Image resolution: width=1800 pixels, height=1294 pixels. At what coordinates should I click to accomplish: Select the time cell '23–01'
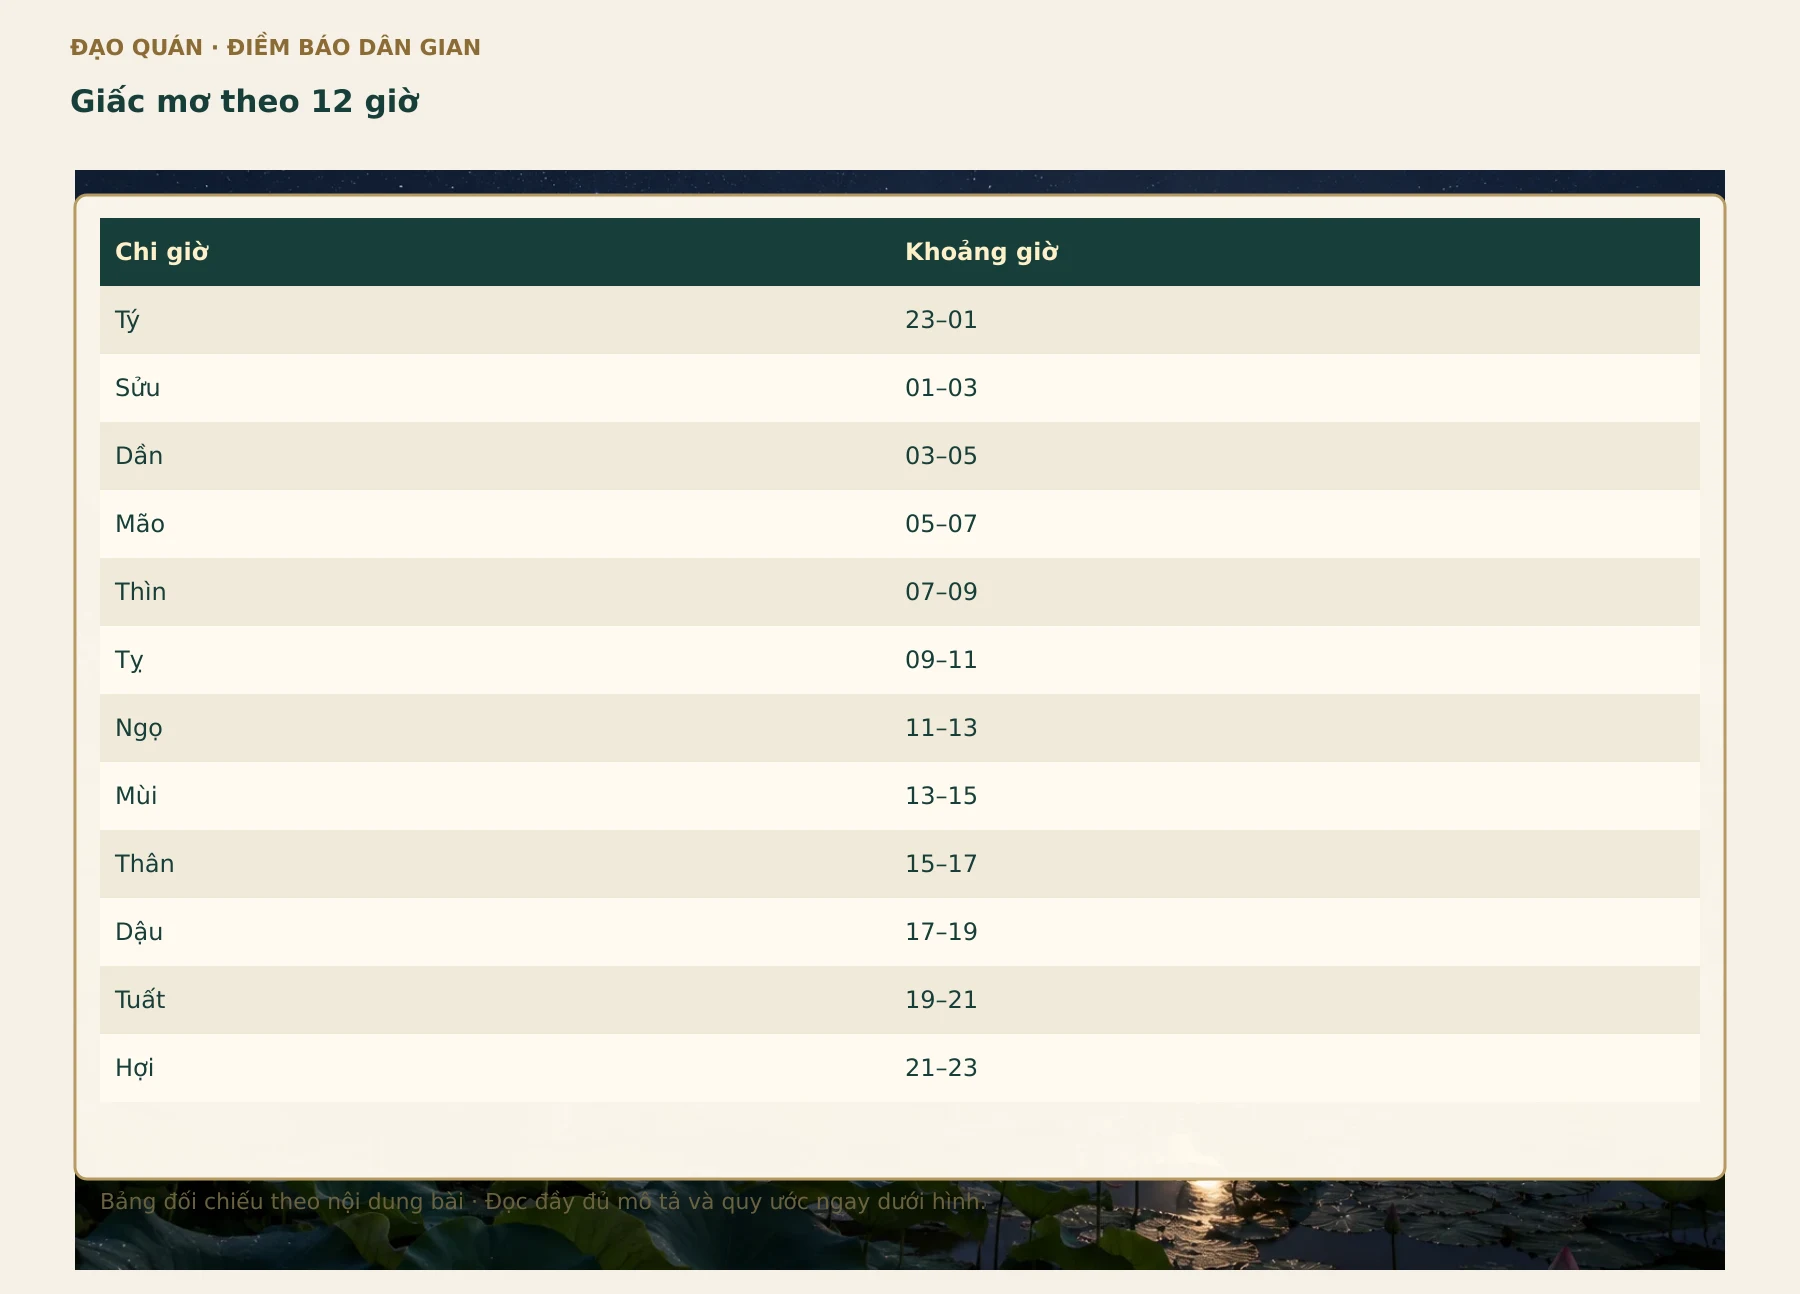click(x=1295, y=320)
